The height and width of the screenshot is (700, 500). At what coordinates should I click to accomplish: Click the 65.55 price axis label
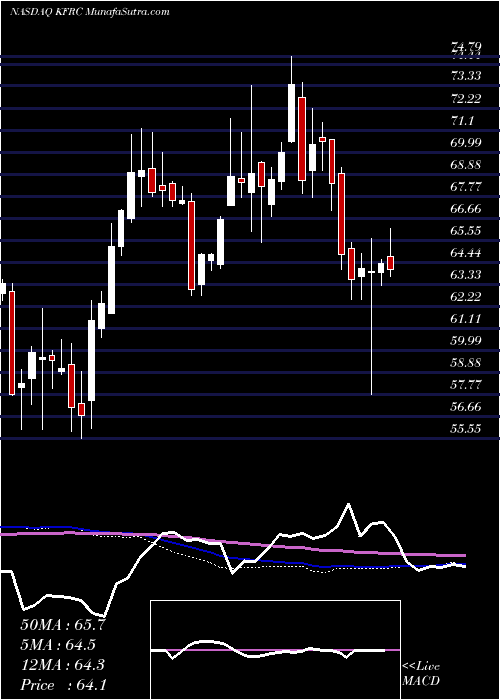(466, 231)
